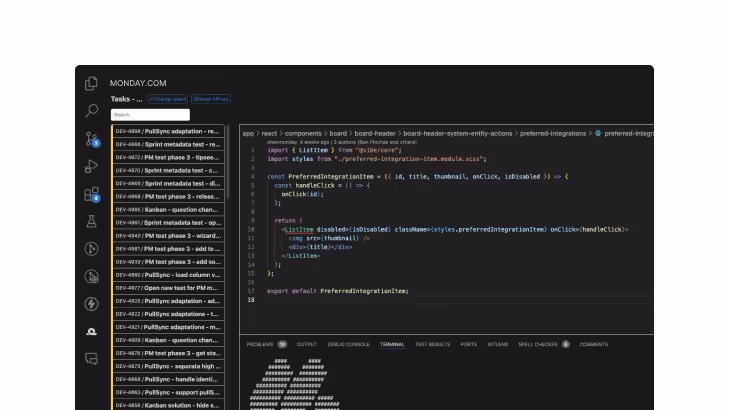
Task: Switch to the Test Results tab
Action: point(432,344)
